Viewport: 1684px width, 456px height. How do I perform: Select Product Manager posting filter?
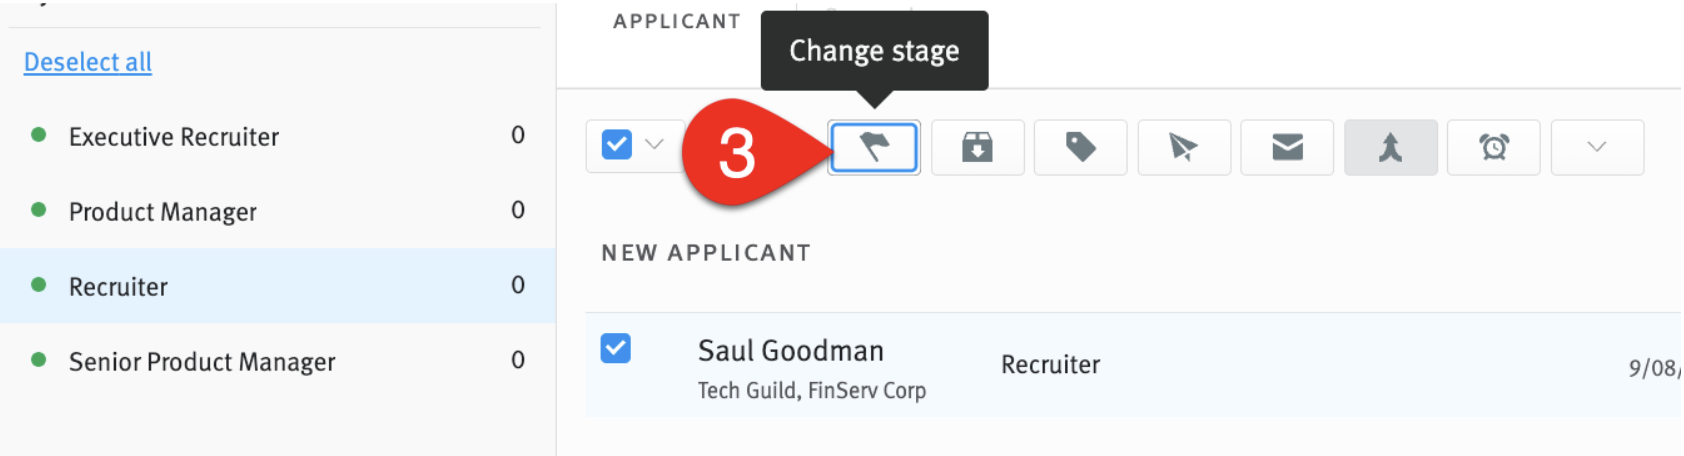(x=277, y=211)
